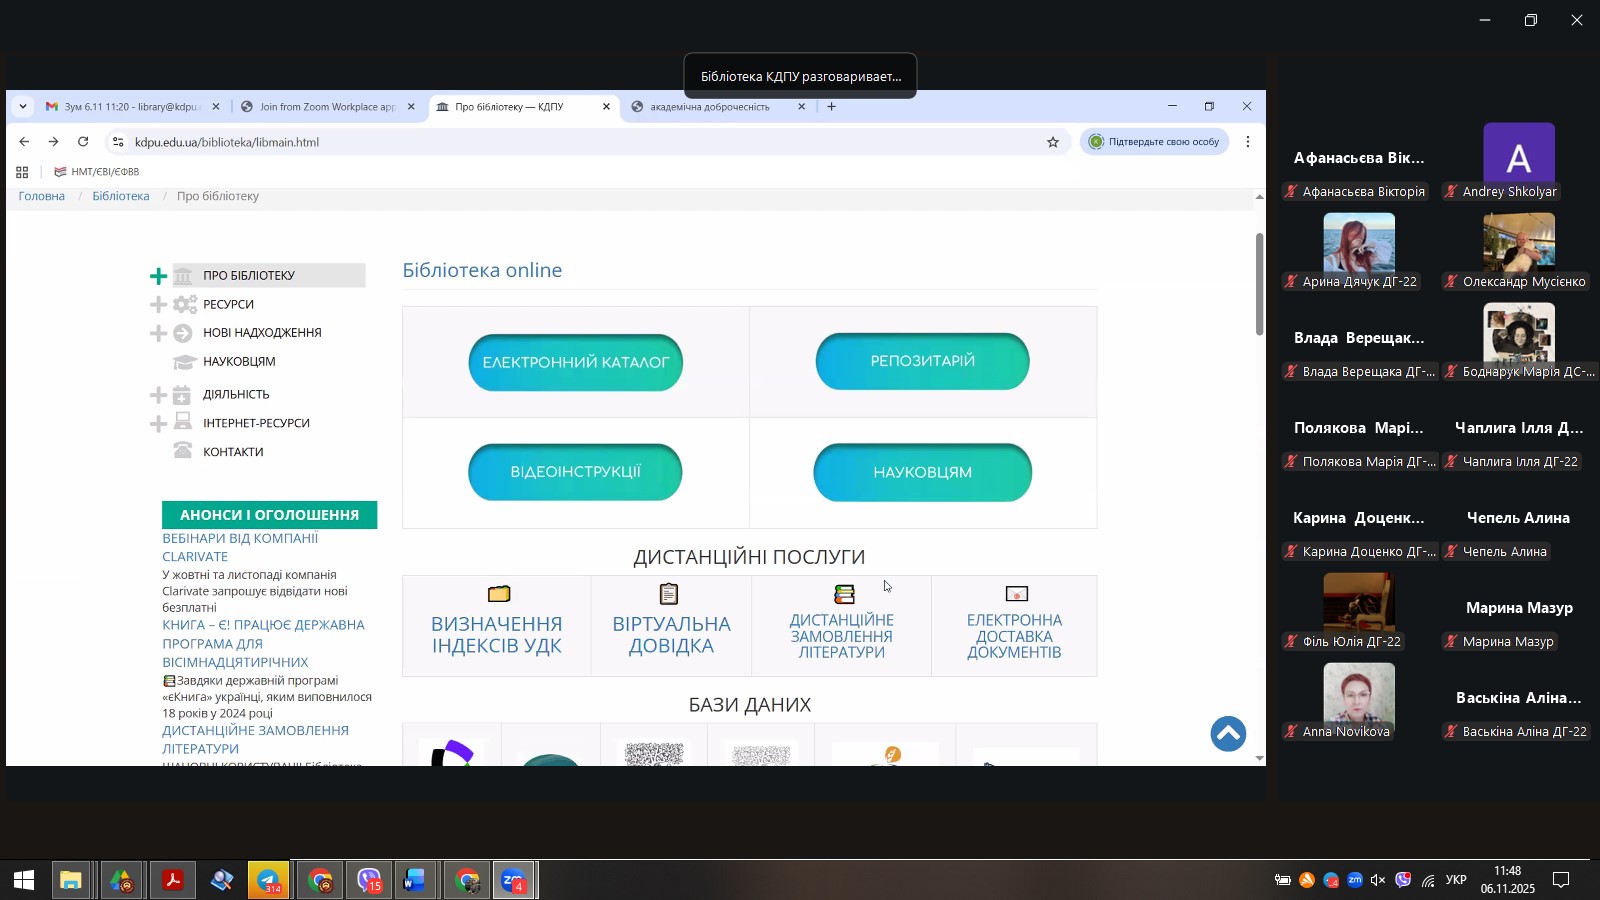Bookmark page with the star icon
1600x900 pixels.
click(1053, 142)
